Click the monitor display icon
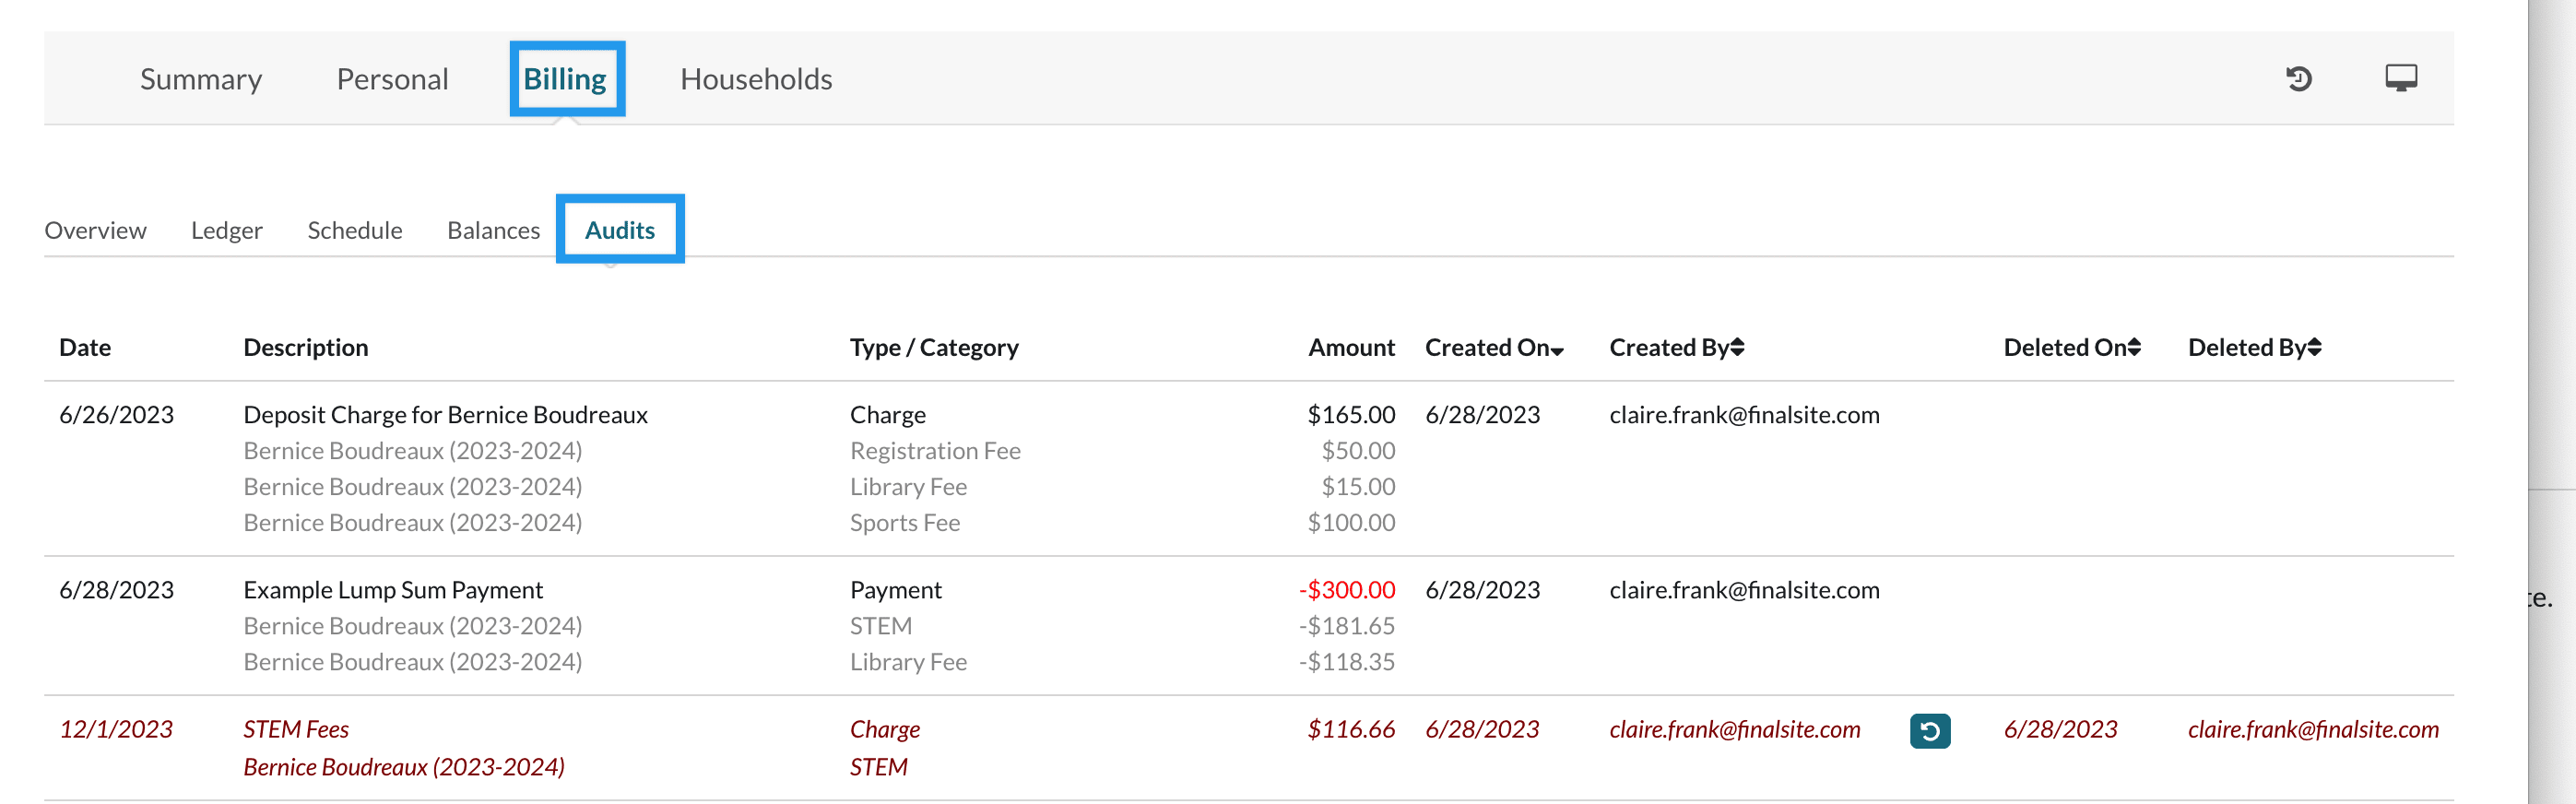This screenshot has width=2576, height=804. click(2400, 78)
